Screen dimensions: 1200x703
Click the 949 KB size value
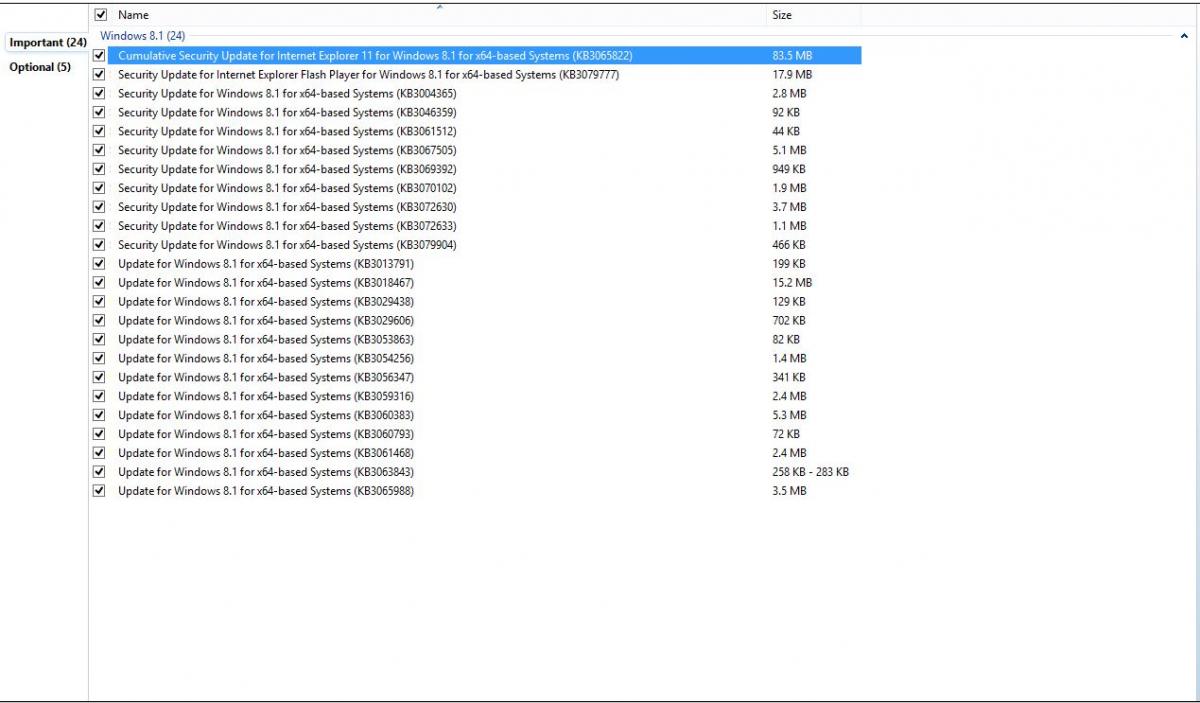[789, 169]
